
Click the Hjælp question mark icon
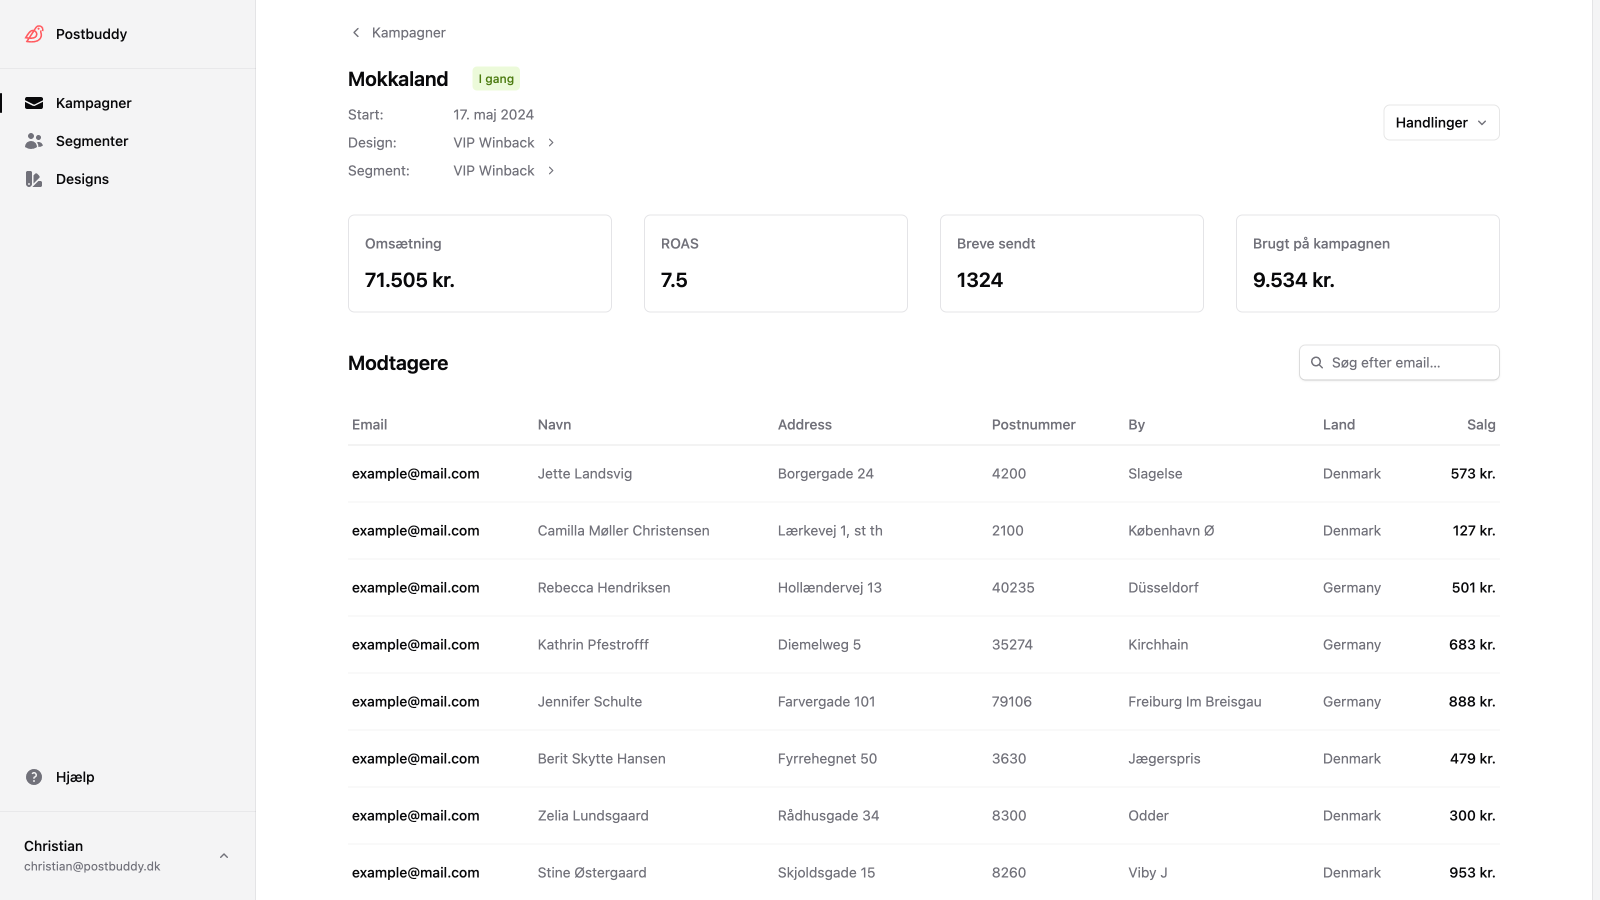[x=34, y=777]
